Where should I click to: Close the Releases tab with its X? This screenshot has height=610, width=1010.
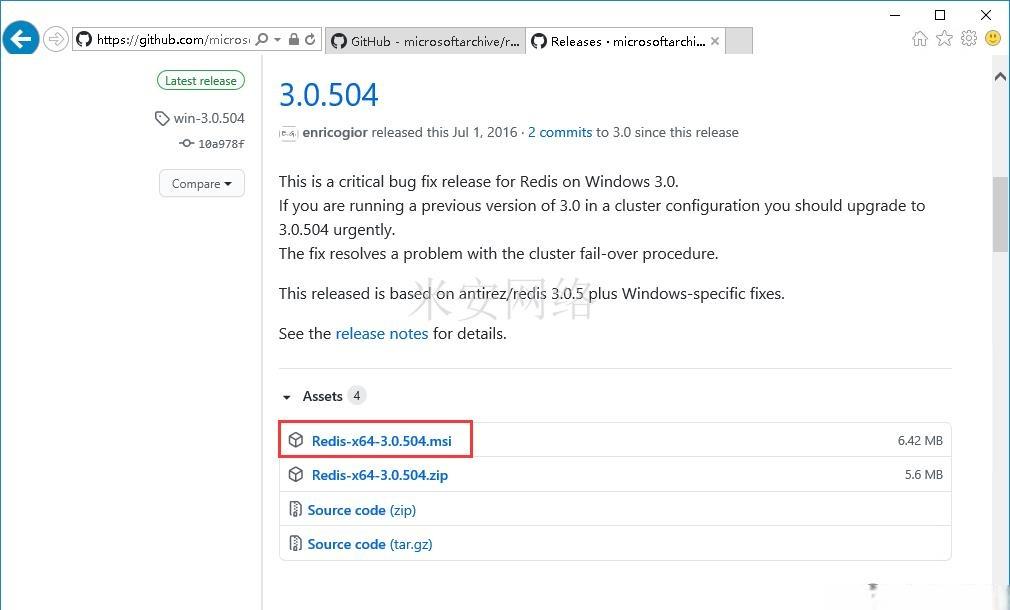tap(714, 41)
